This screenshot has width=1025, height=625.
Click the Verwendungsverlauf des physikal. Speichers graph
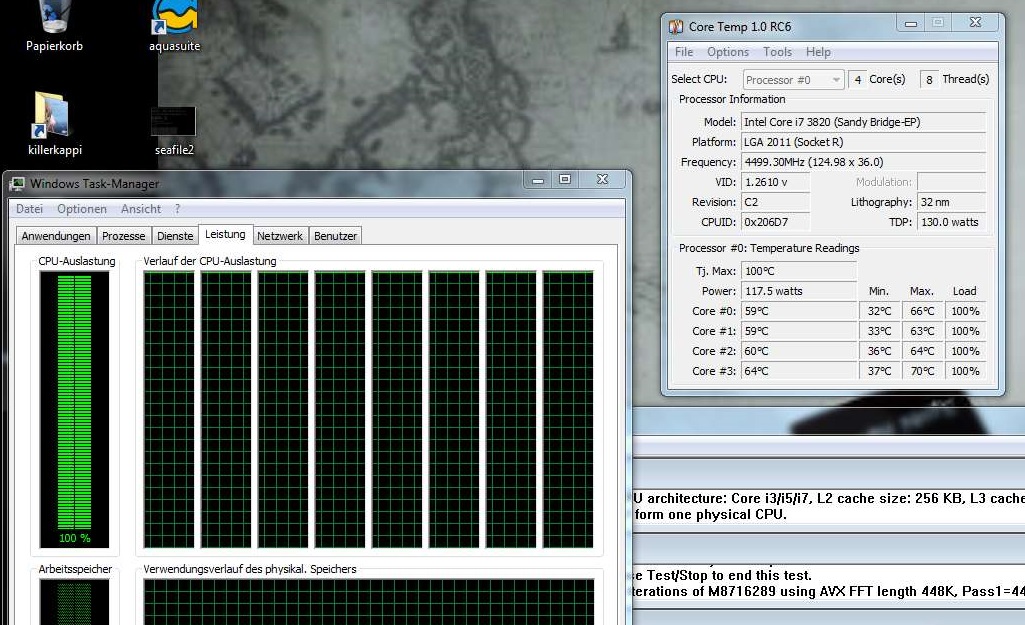(x=369, y=601)
